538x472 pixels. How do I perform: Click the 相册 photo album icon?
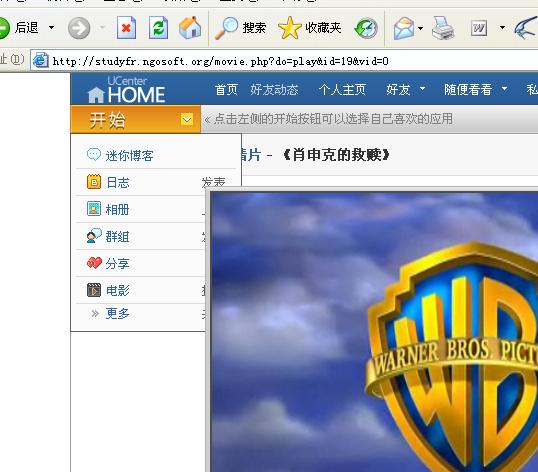point(94,209)
